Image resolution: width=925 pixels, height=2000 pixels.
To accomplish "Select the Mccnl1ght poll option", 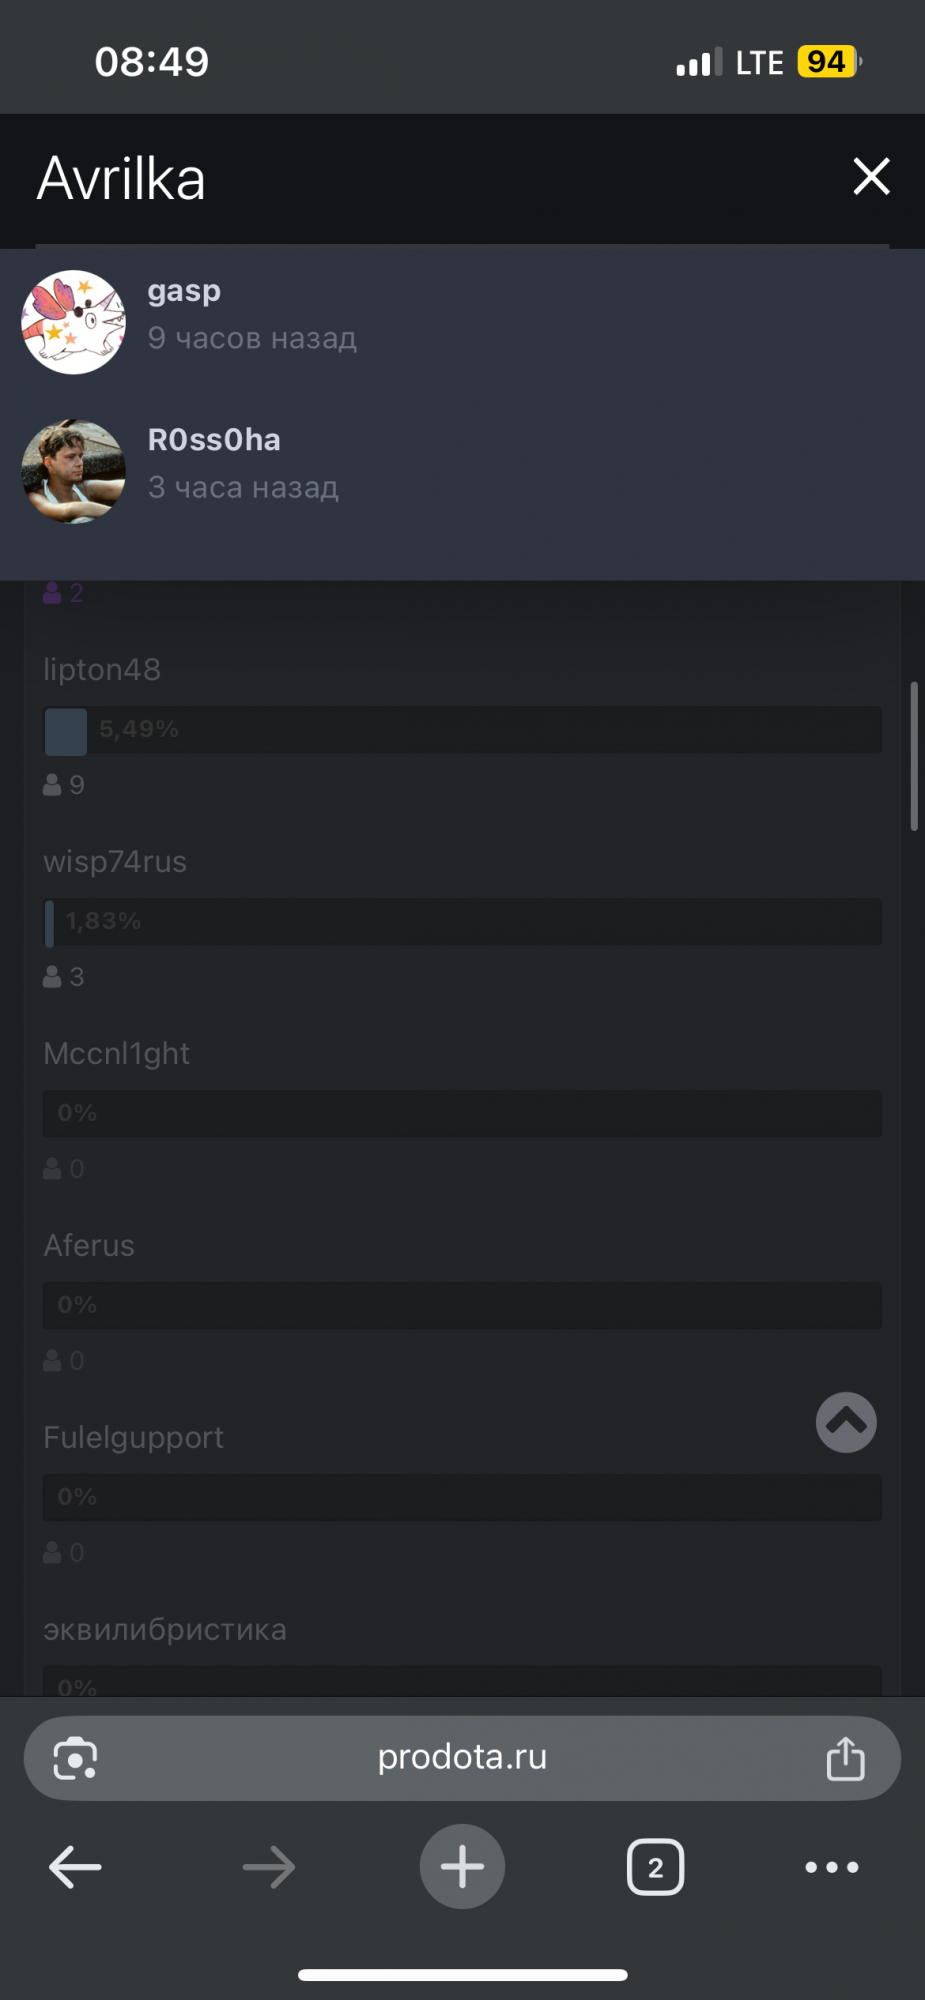I will click(117, 1054).
